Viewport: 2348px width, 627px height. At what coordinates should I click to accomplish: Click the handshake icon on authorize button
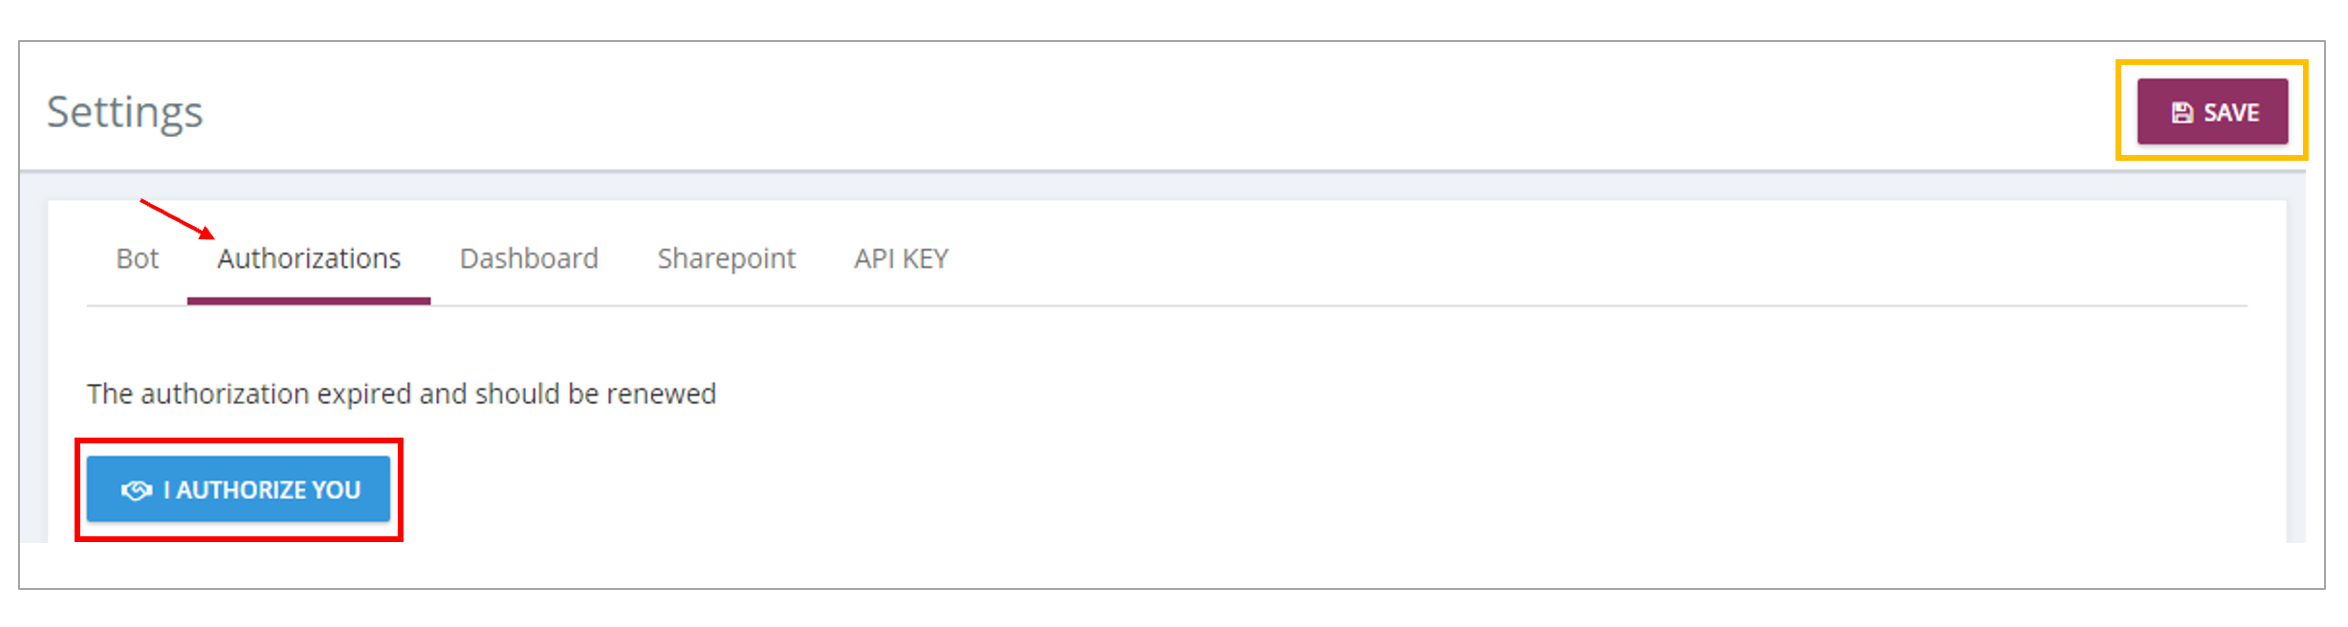[x=136, y=490]
